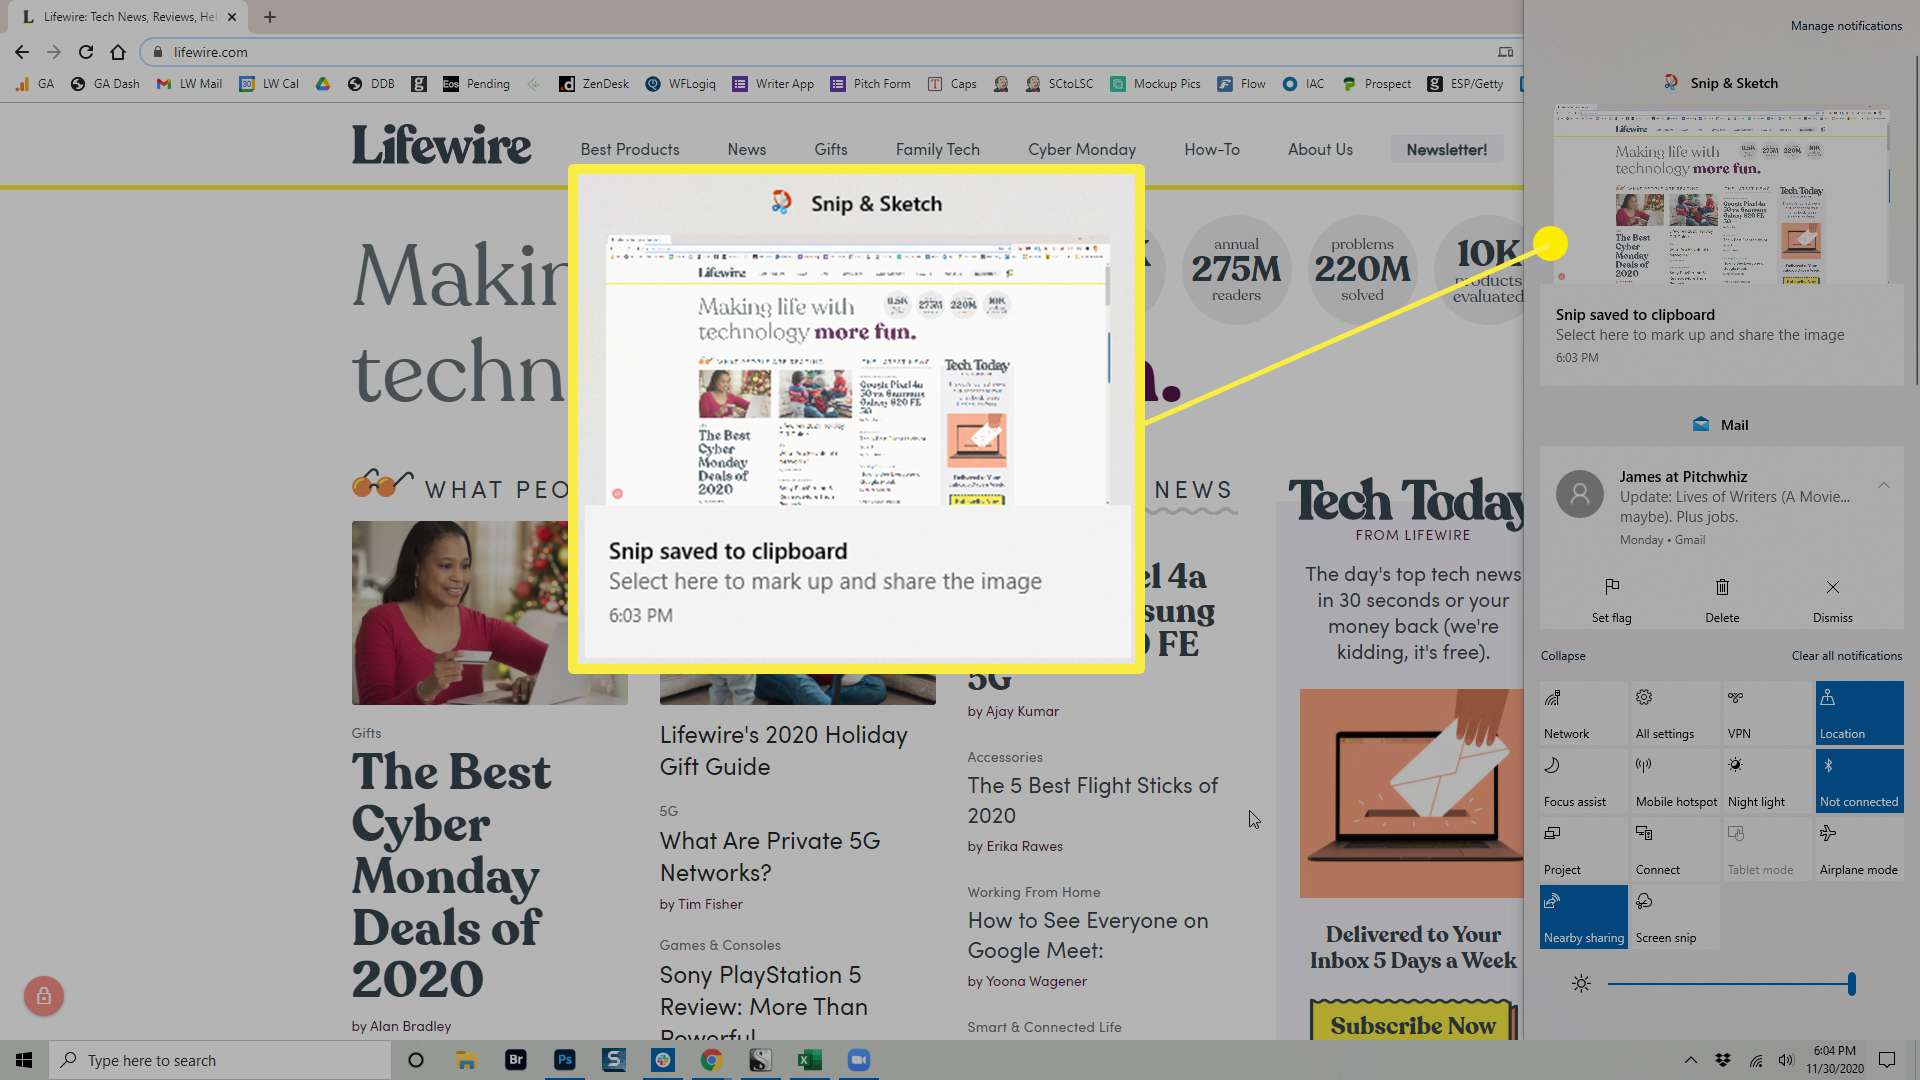Click the Nearby sharing quick setting icon

click(x=1582, y=915)
